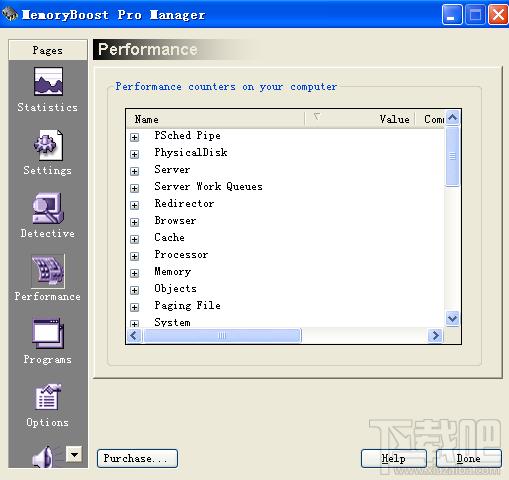Click the Pages header button
The width and height of the screenshot is (509, 480).
click(x=48, y=50)
